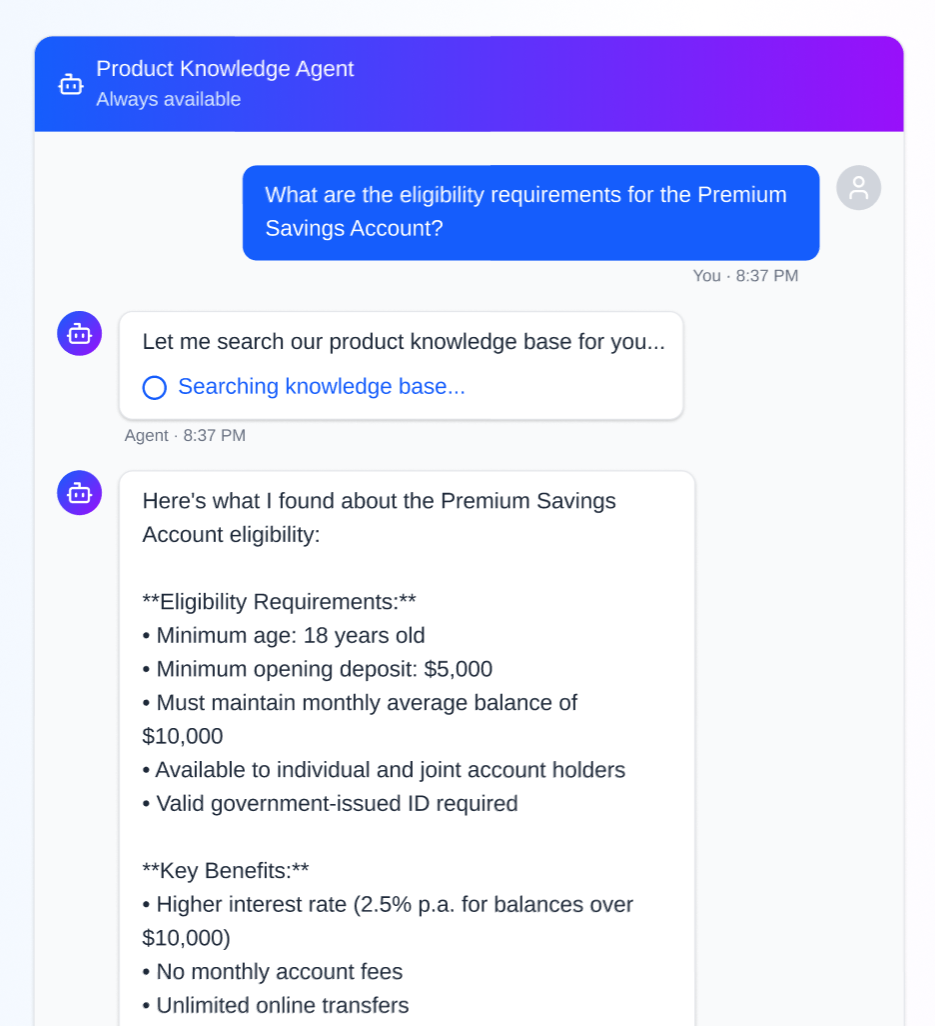Viewport: 935px width, 1026px height.
Task: Click "Searching knowledge base..." status link
Action: [x=321, y=387]
